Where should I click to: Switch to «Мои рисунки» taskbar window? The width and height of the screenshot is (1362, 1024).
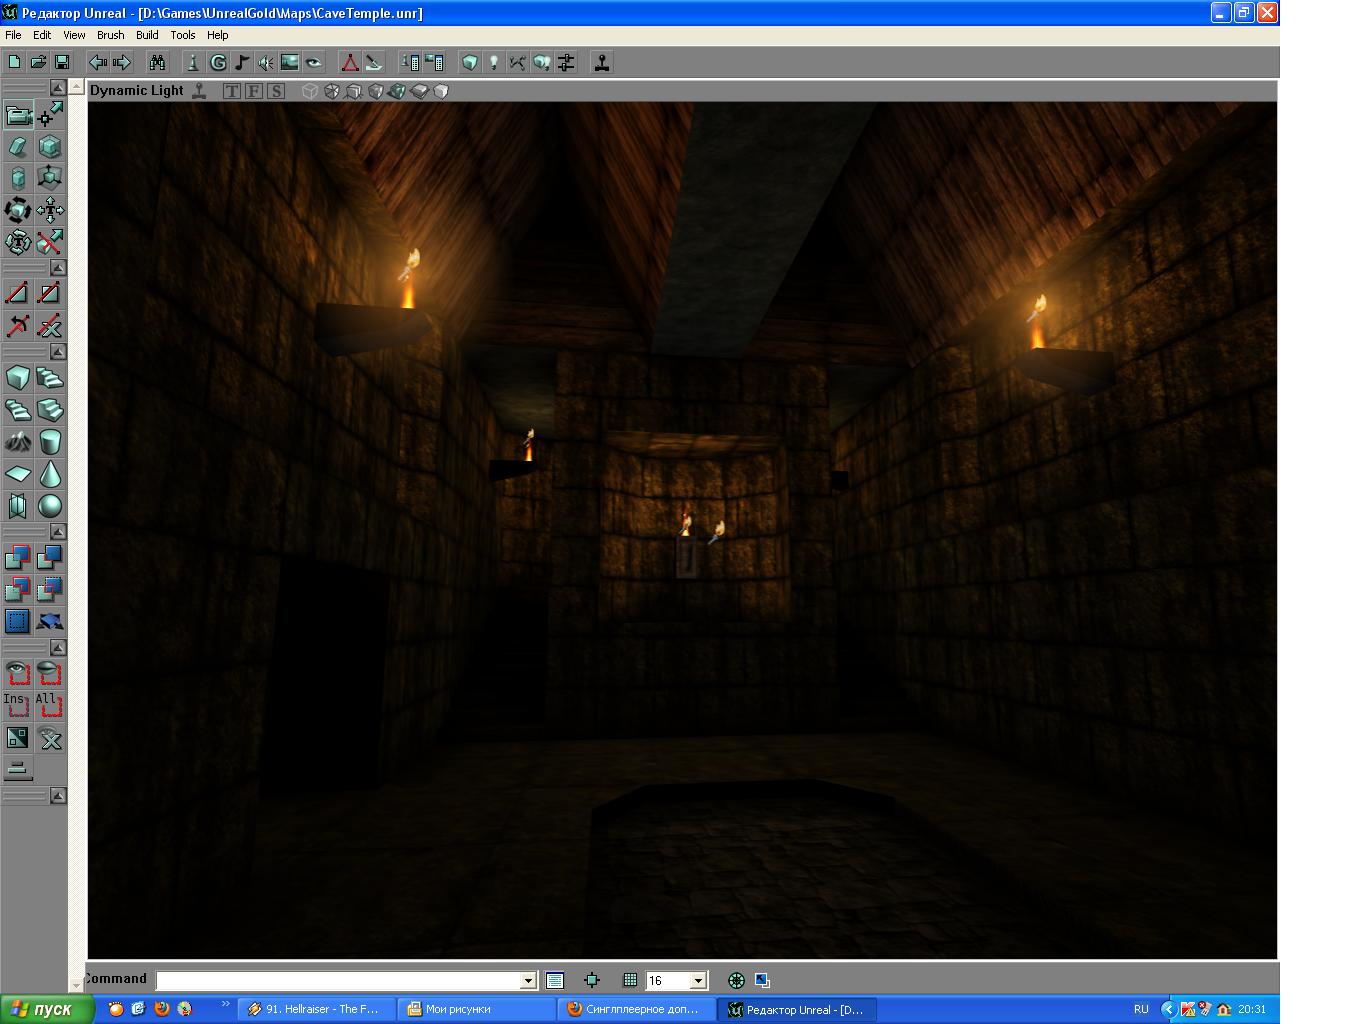point(476,1009)
